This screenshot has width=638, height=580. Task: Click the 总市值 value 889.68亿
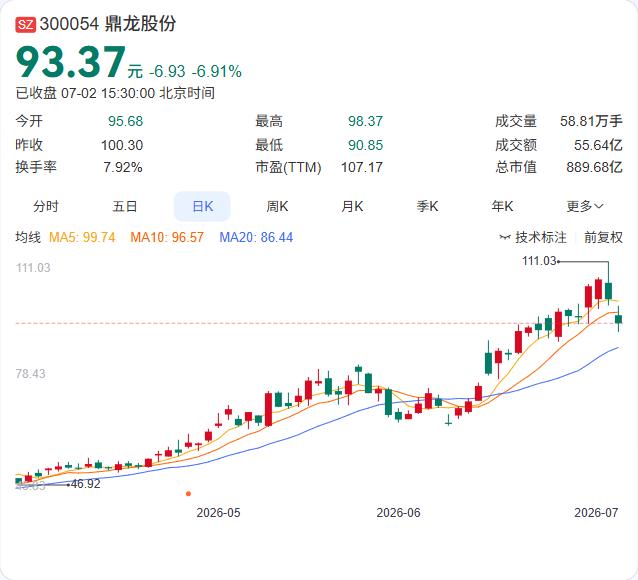[594, 167]
